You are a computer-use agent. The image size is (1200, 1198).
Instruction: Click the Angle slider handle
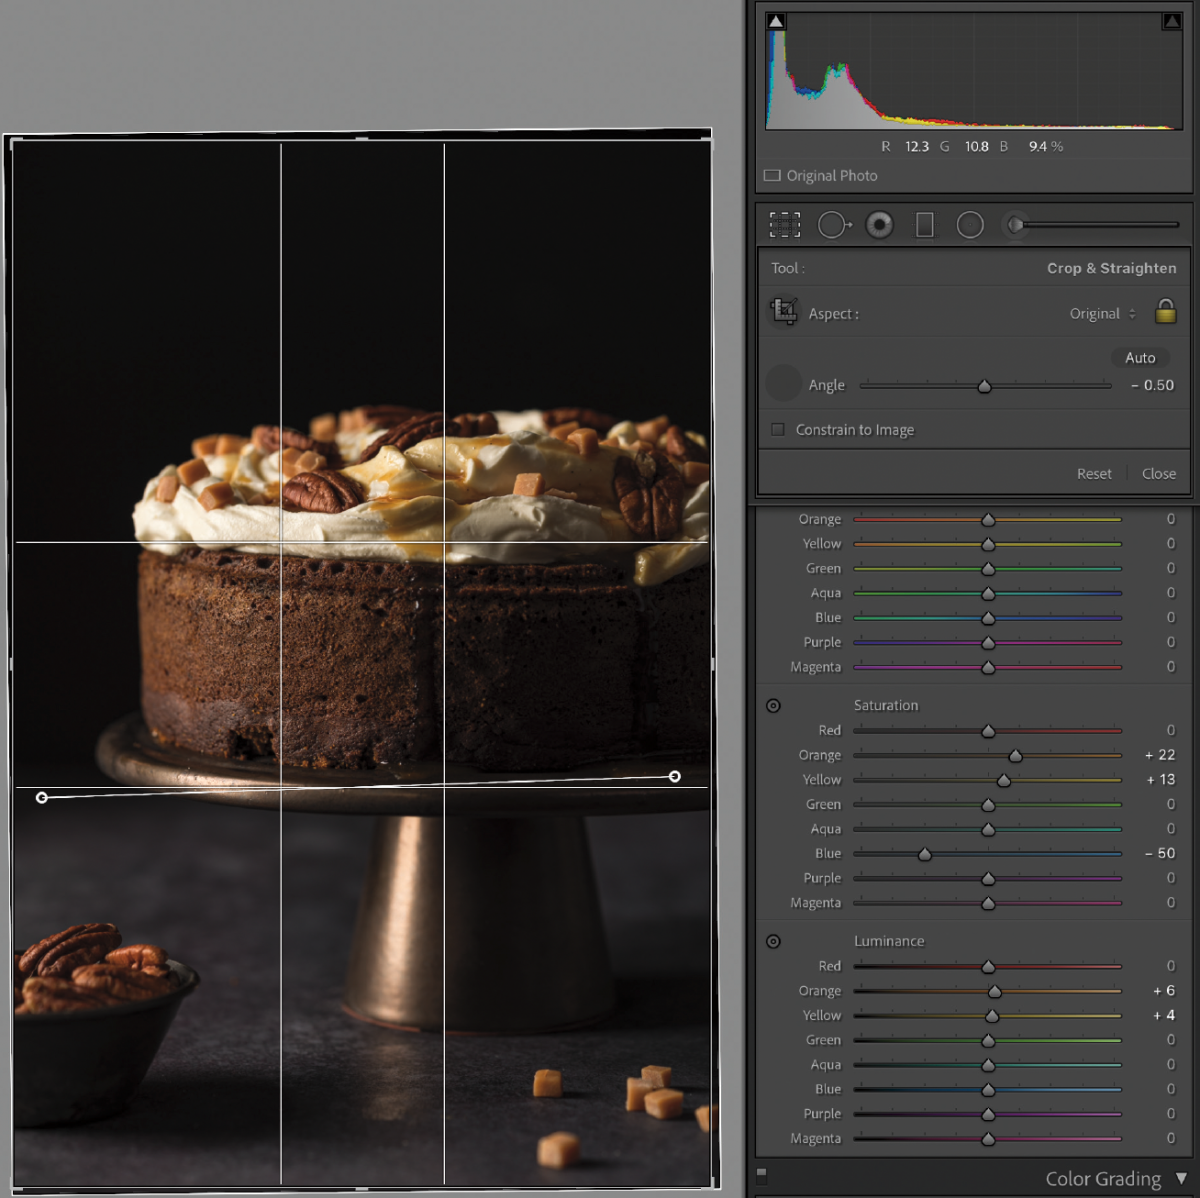coord(984,385)
